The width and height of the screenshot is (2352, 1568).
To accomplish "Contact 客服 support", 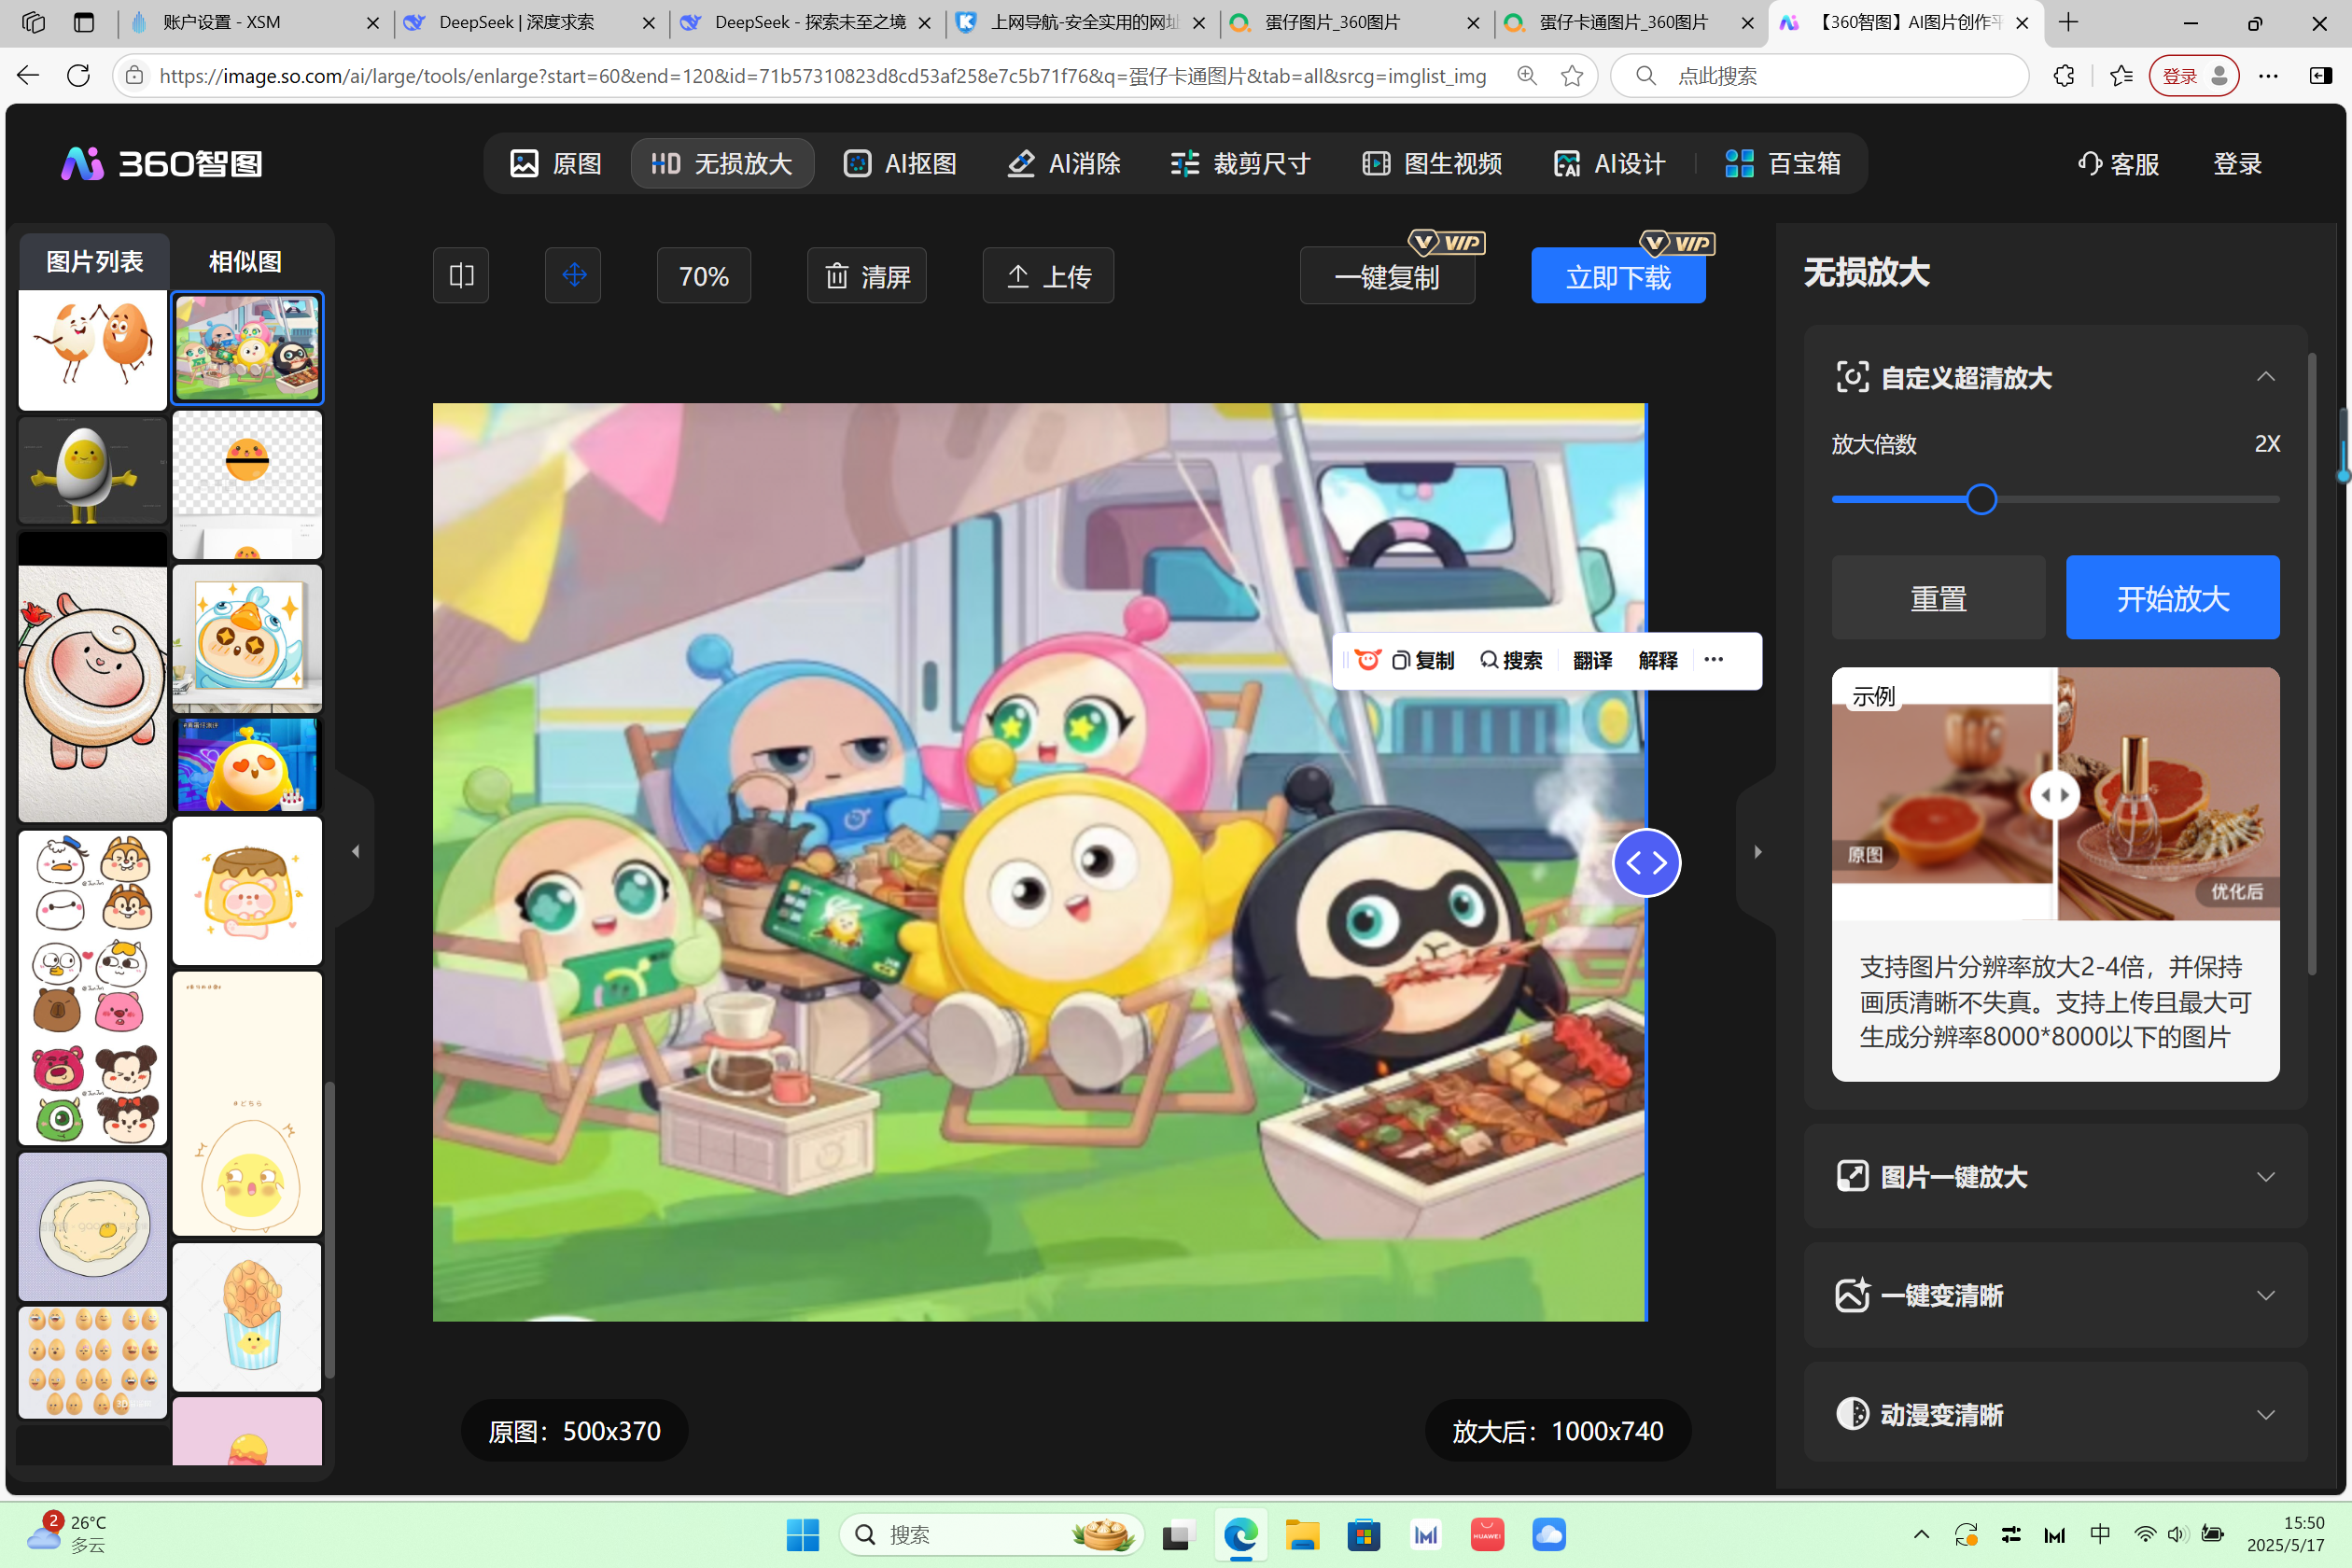I will pyautogui.click(x=2119, y=163).
